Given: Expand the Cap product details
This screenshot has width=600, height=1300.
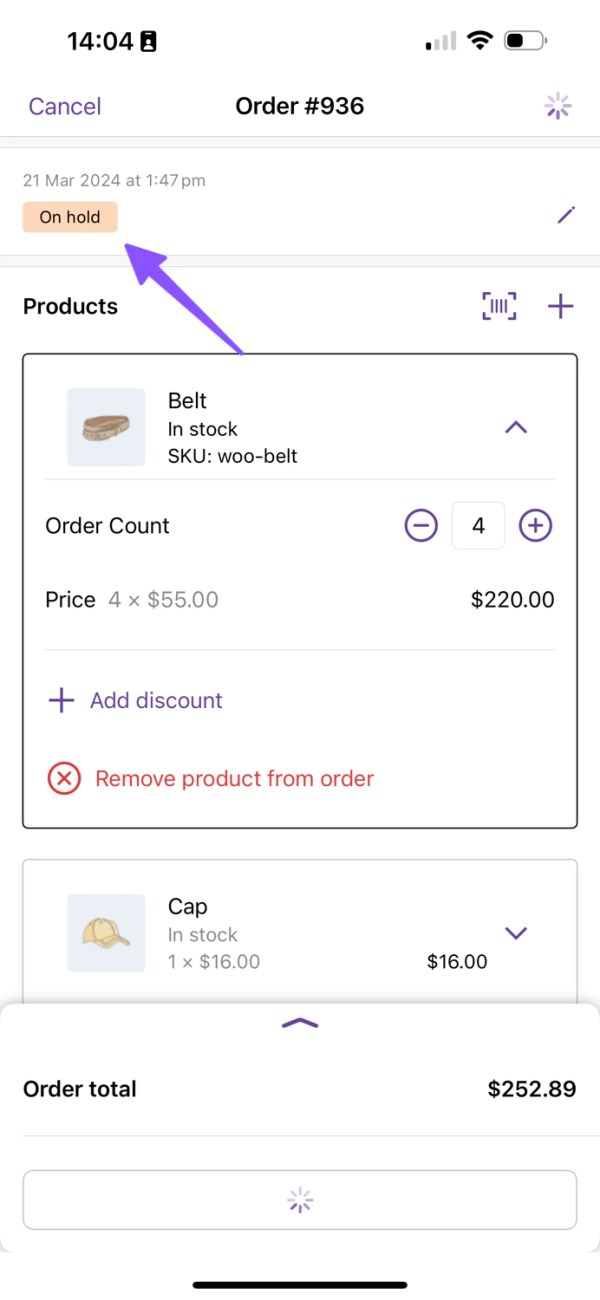Looking at the screenshot, I should coord(515,933).
